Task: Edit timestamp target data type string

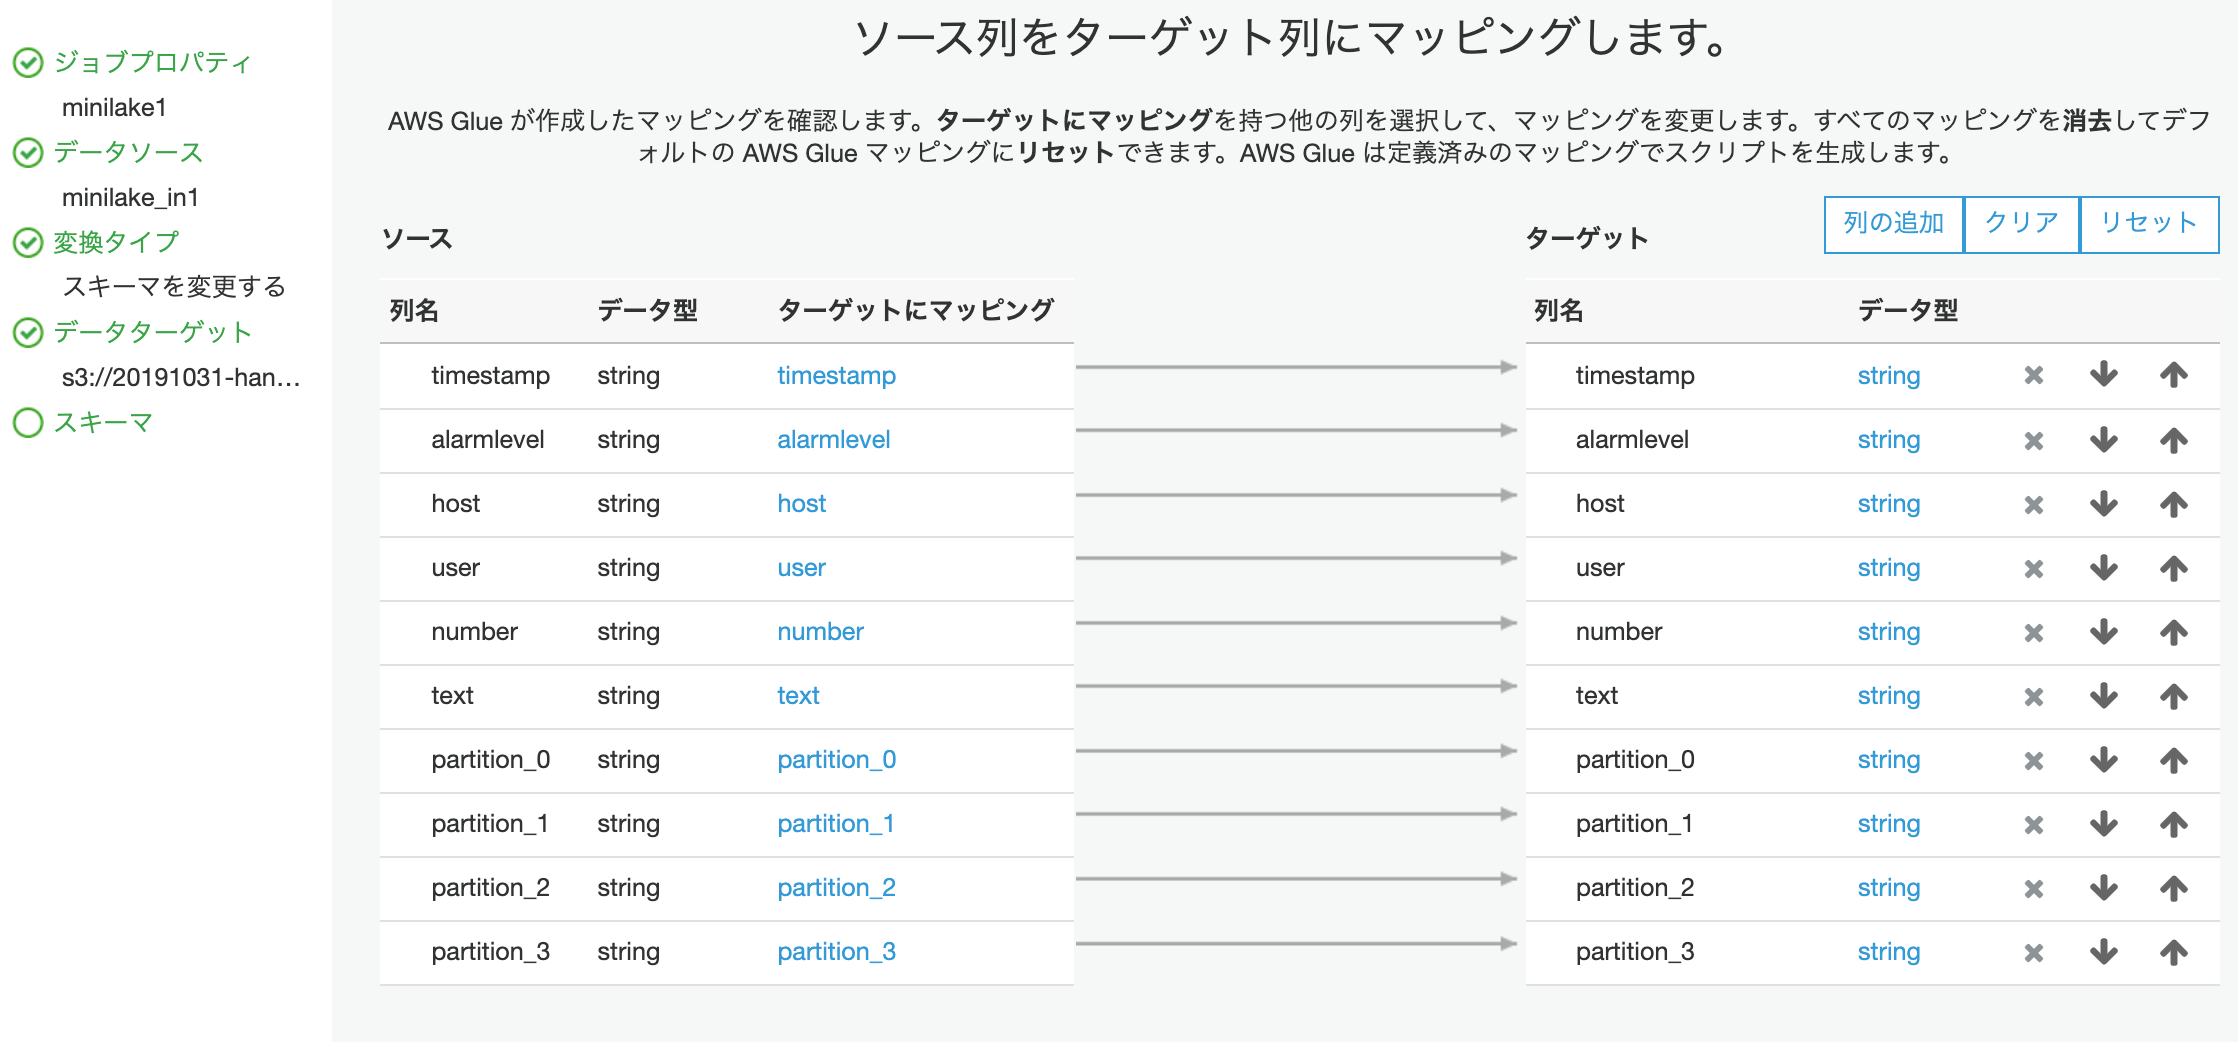Action: click(x=1888, y=376)
